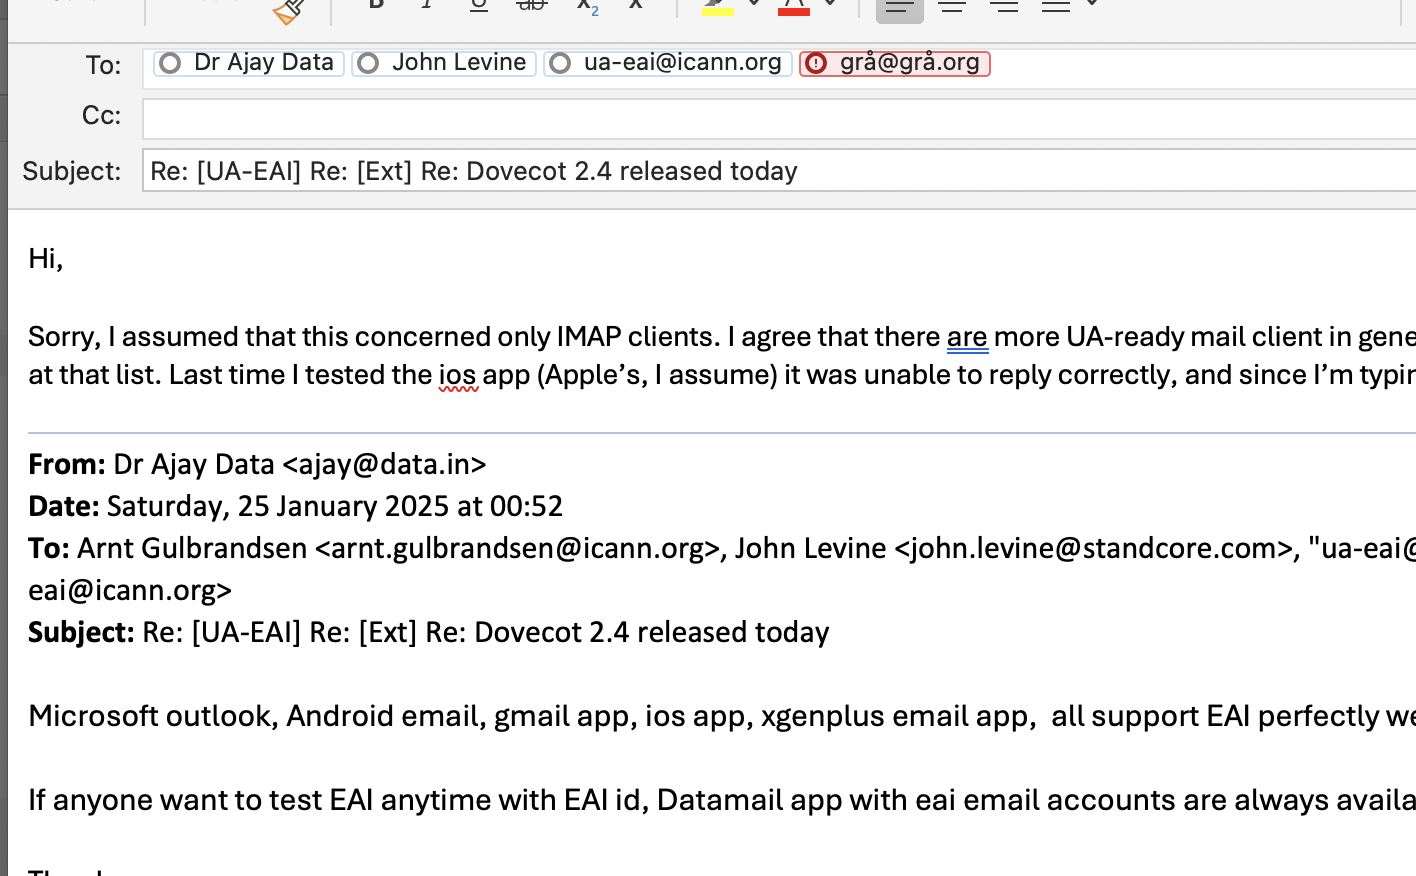
Task: Apply superscript formatting
Action: pos(636,4)
